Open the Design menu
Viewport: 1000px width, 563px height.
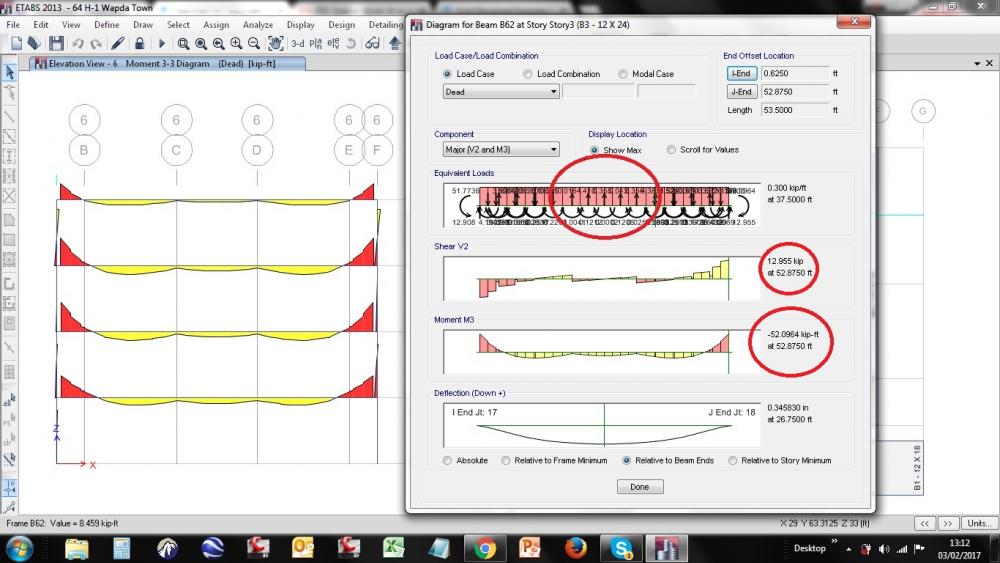coord(341,24)
